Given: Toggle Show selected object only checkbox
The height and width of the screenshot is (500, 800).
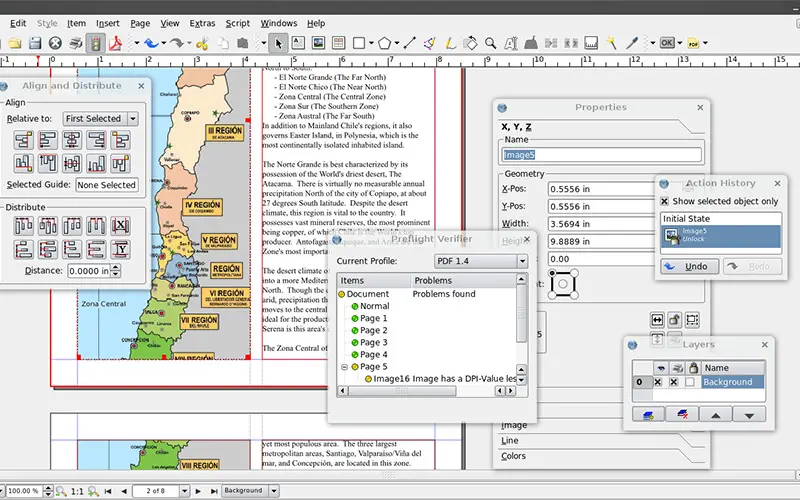Looking at the screenshot, I should (x=664, y=201).
